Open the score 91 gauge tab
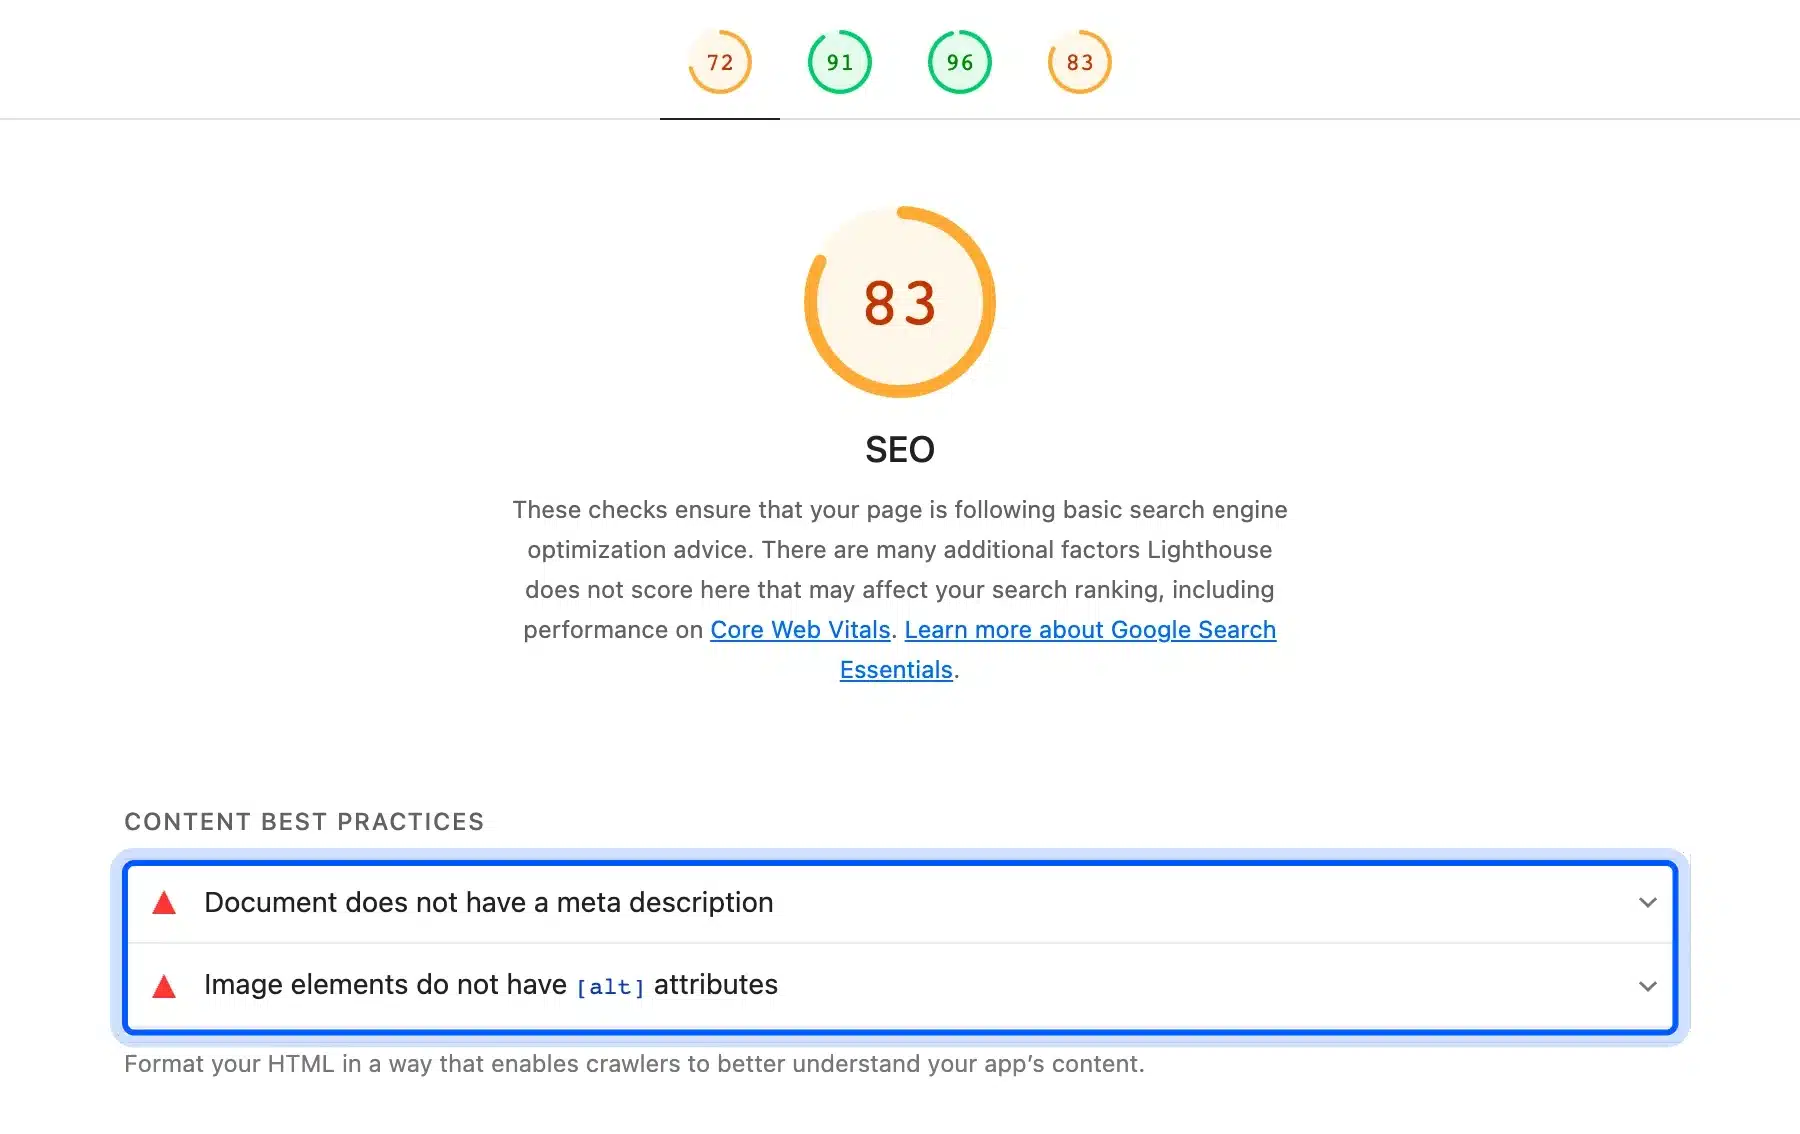 point(840,62)
